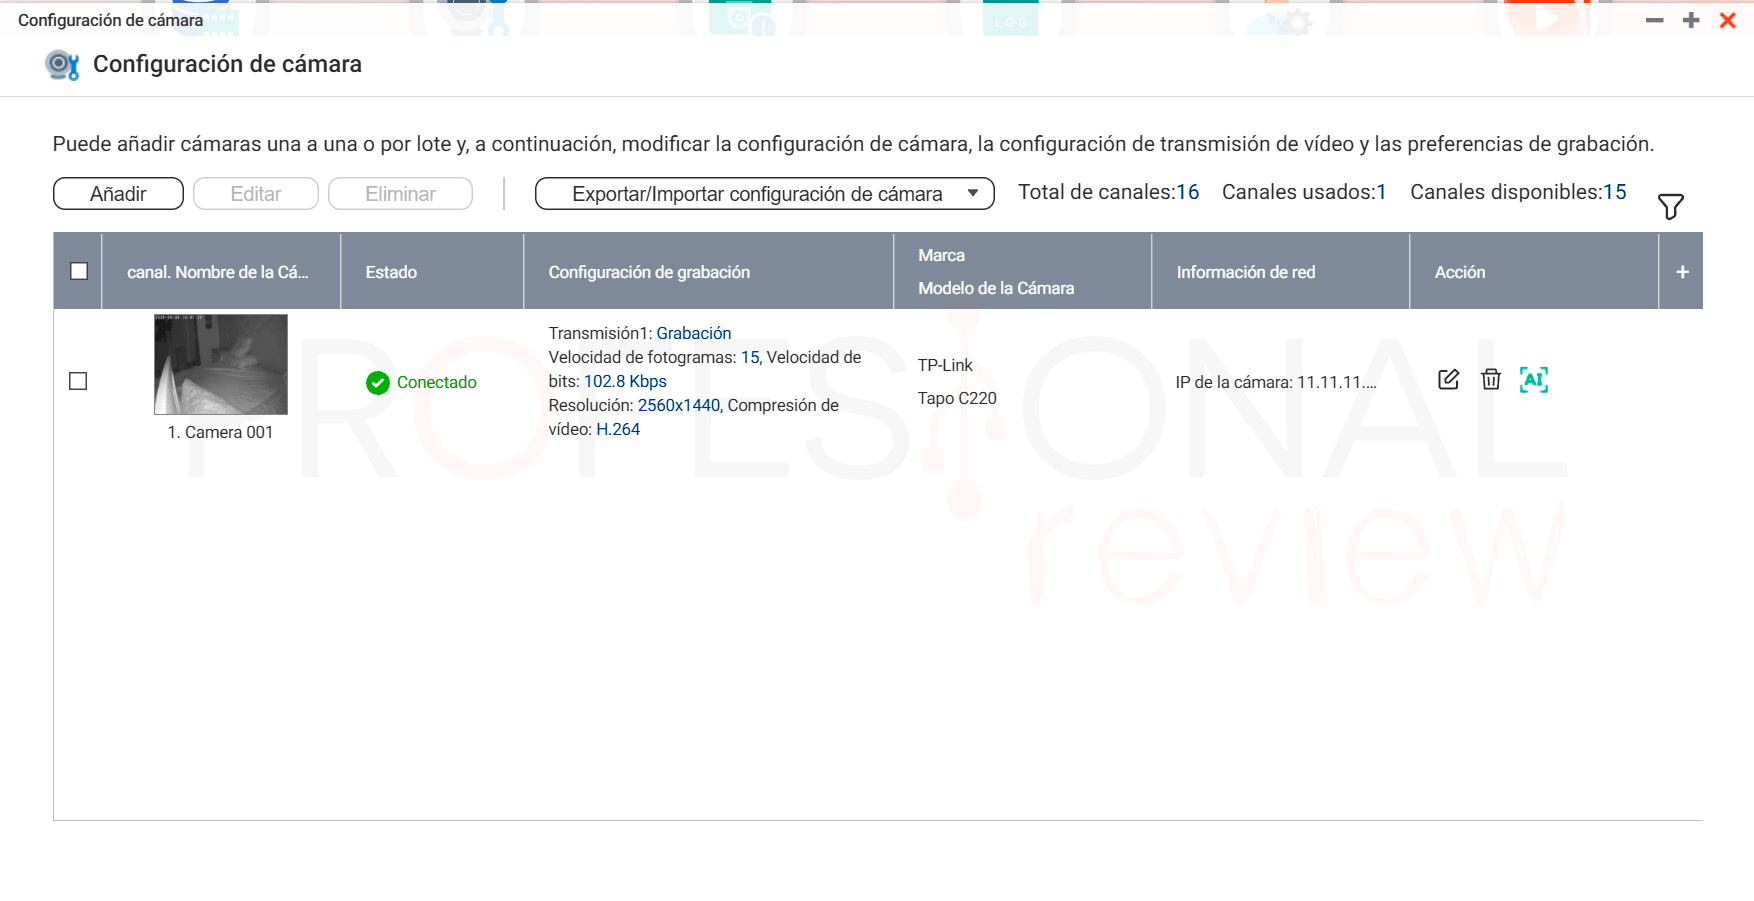The height and width of the screenshot is (901, 1754).
Task: Click the Añadir button
Action: (118, 194)
